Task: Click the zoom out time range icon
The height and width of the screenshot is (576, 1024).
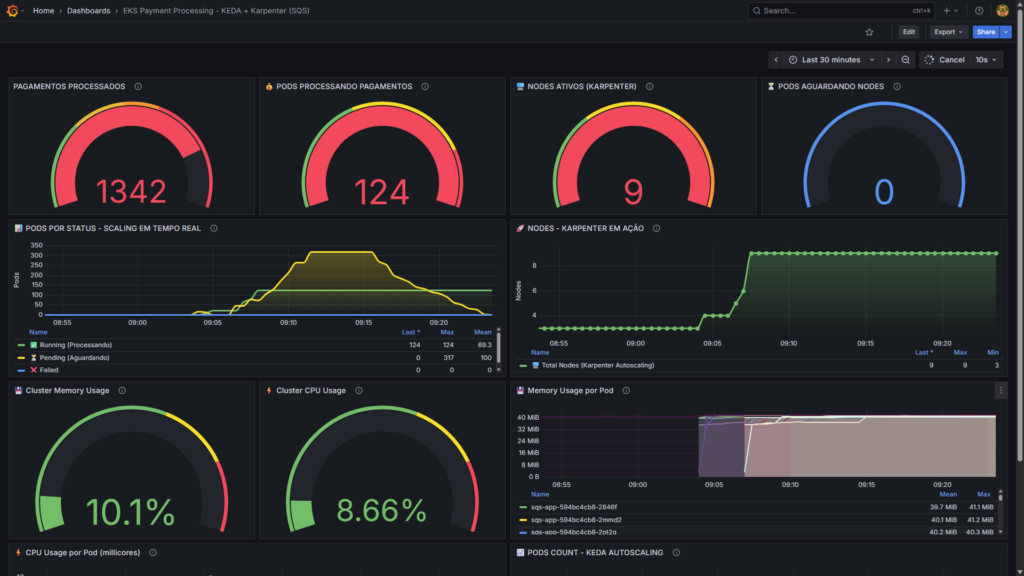Action: (x=905, y=60)
